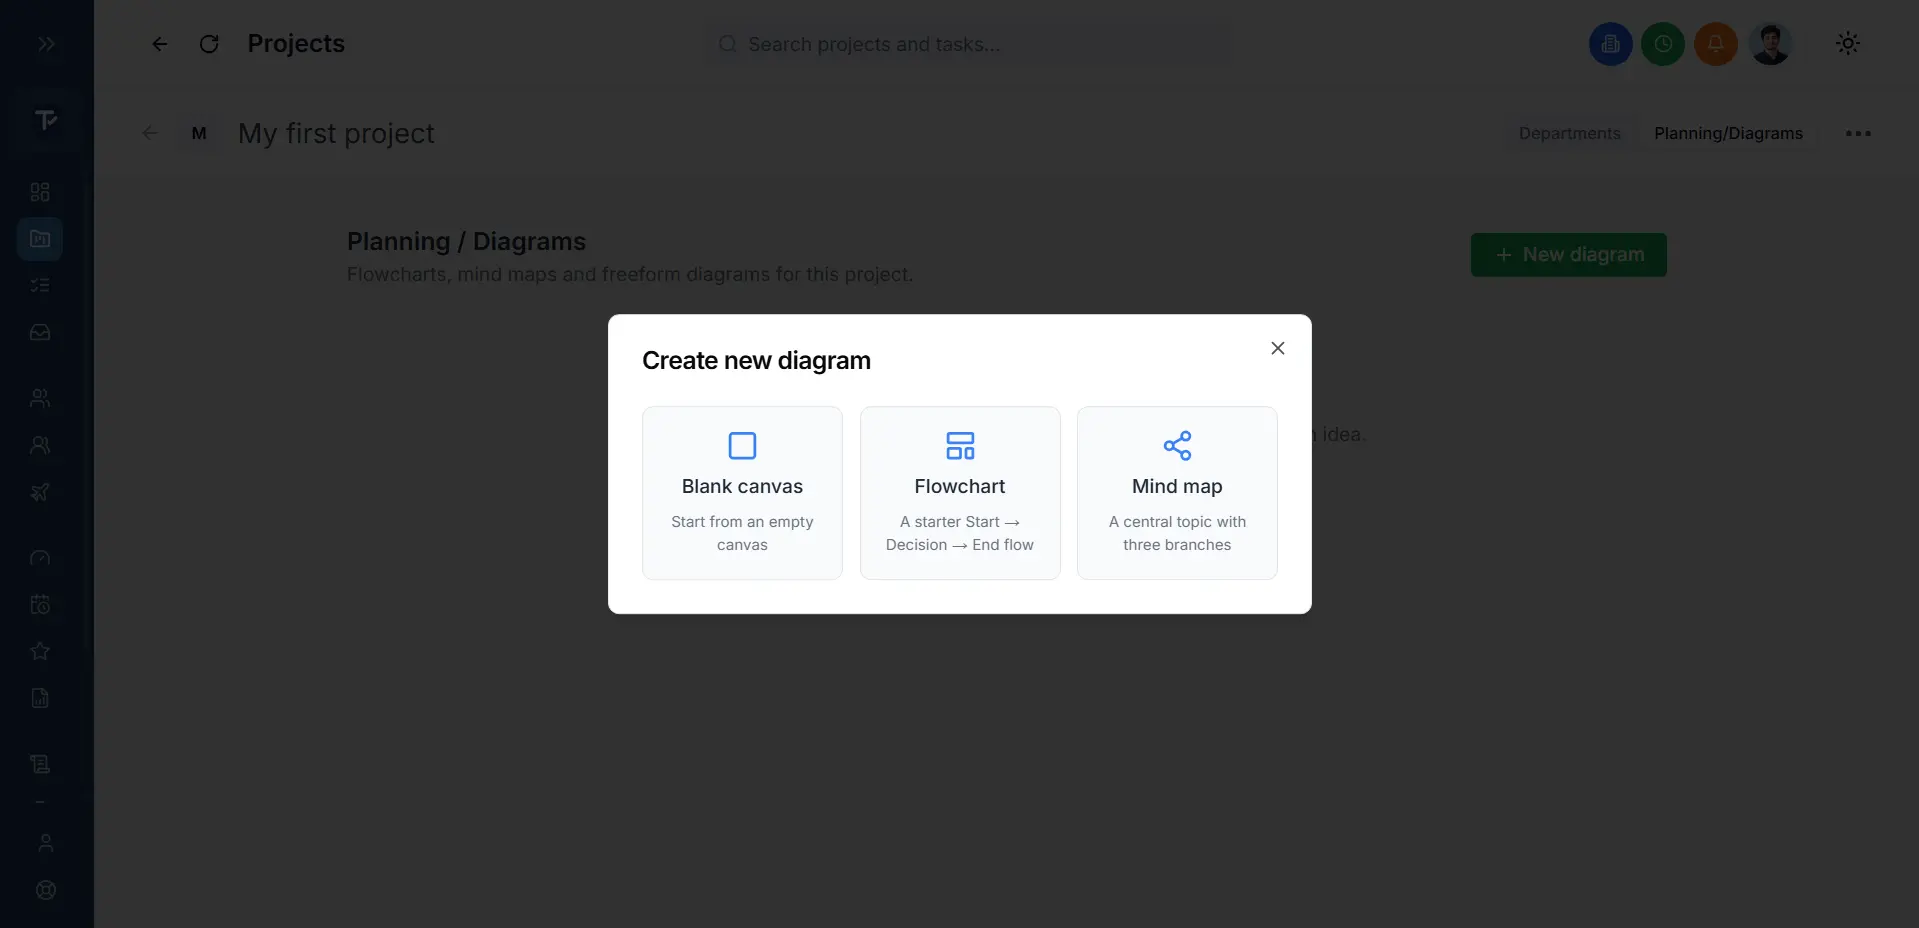
Task: Open tasks checklist icon in sidebar
Action: coord(40,286)
